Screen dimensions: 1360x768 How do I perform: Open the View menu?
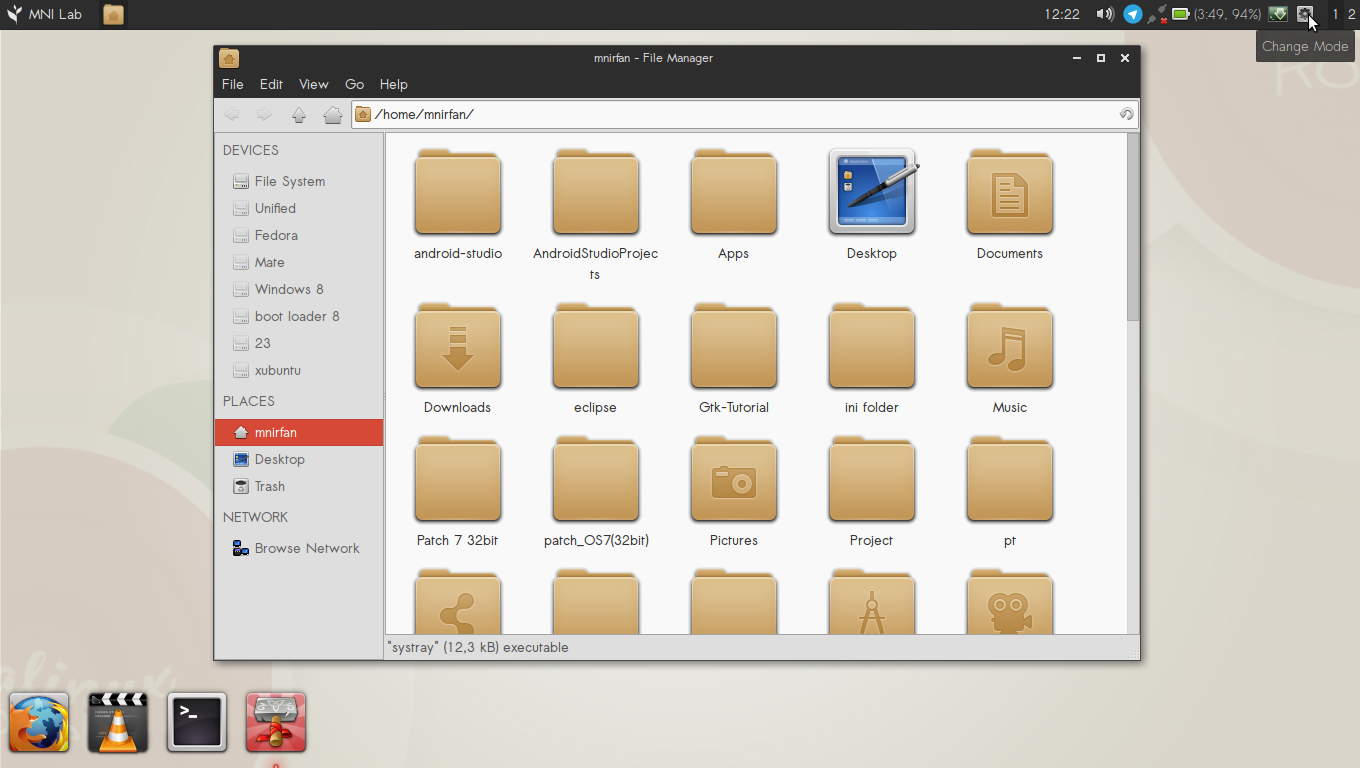314,84
